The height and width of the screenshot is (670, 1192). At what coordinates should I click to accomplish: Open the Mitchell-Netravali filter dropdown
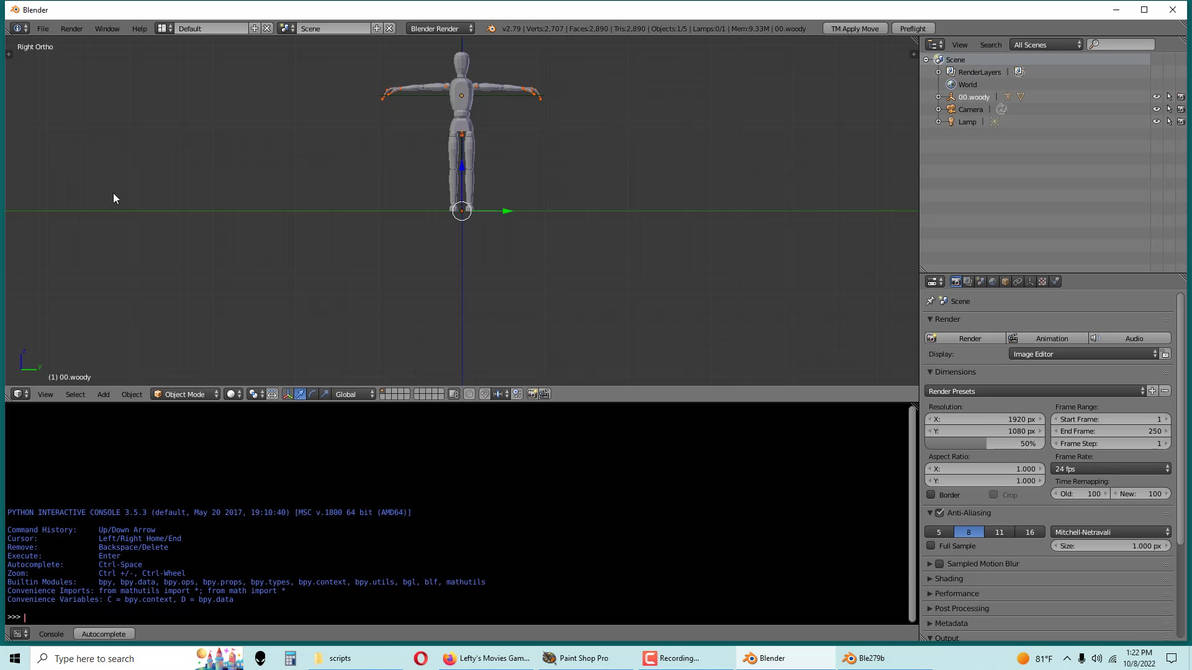pyautogui.click(x=1112, y=532)
